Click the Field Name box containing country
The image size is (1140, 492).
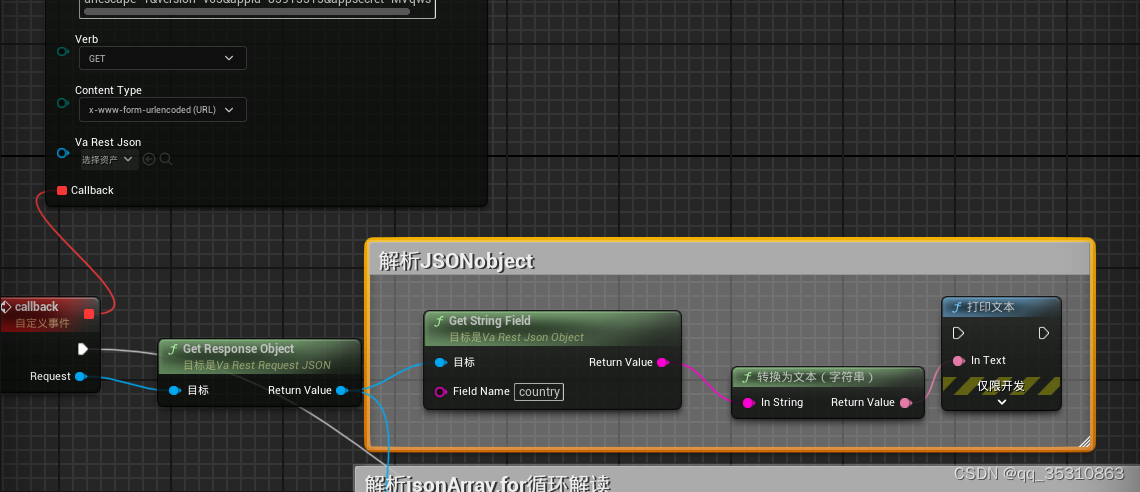[x=539, y=392]
